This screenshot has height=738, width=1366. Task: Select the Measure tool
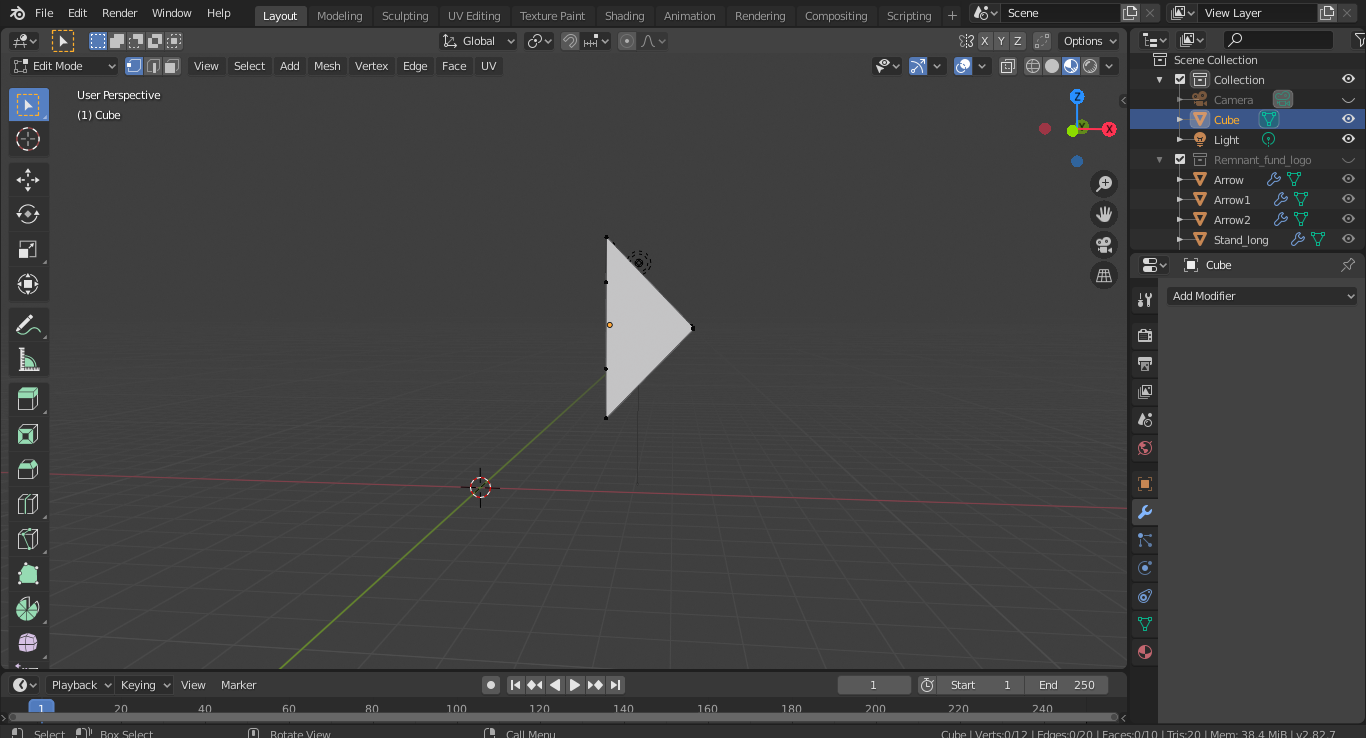[28, 360]
